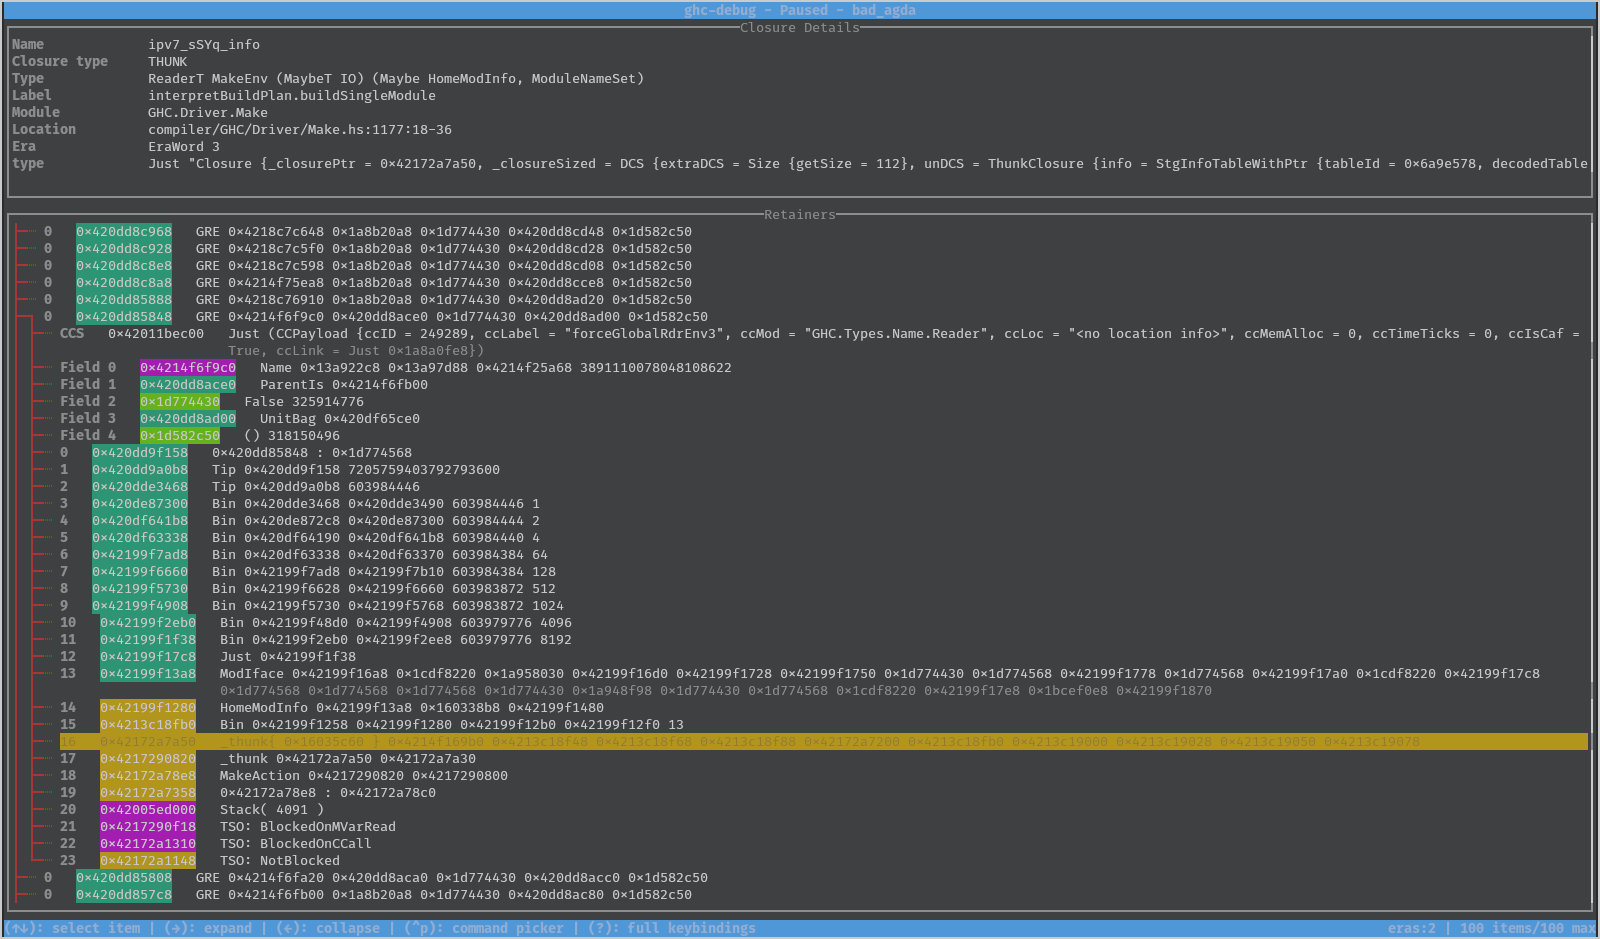1600x939 pixels.
Task: Select the TSO BlockedOnMVarRead row
Action: point(148,827)
